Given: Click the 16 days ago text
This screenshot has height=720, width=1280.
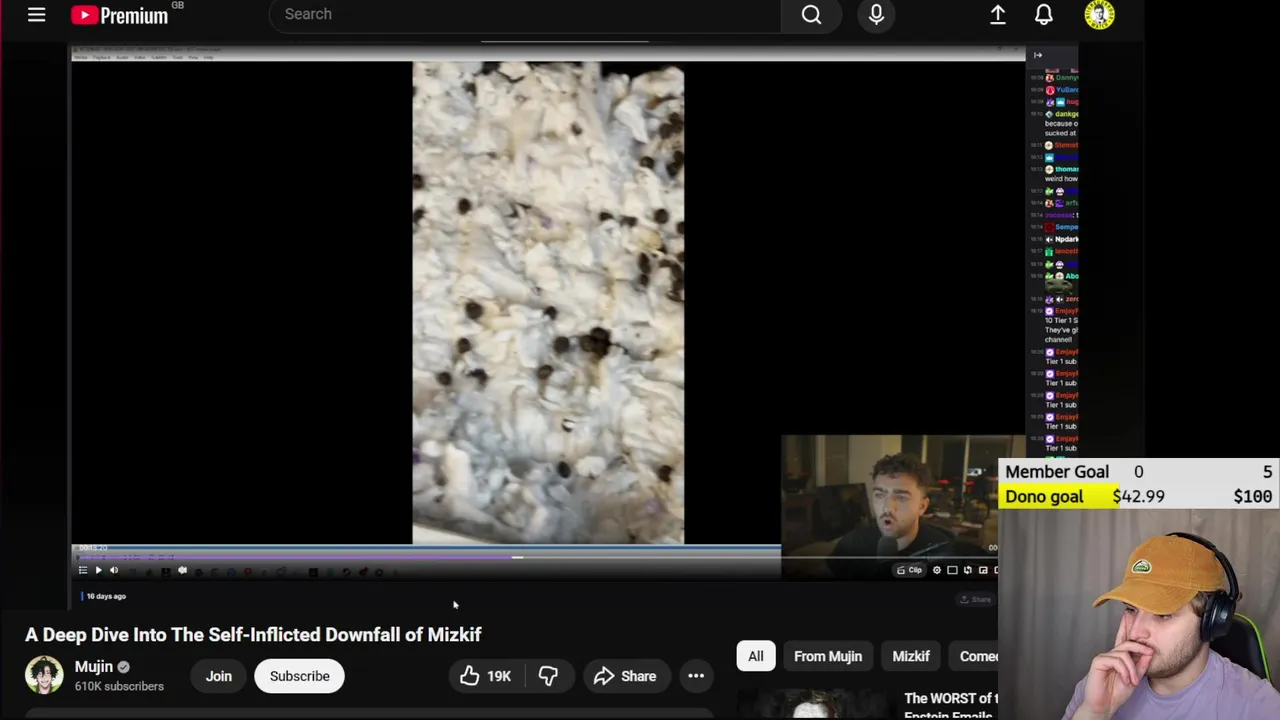Looking at the screenshot, I should tap(106, 596).
